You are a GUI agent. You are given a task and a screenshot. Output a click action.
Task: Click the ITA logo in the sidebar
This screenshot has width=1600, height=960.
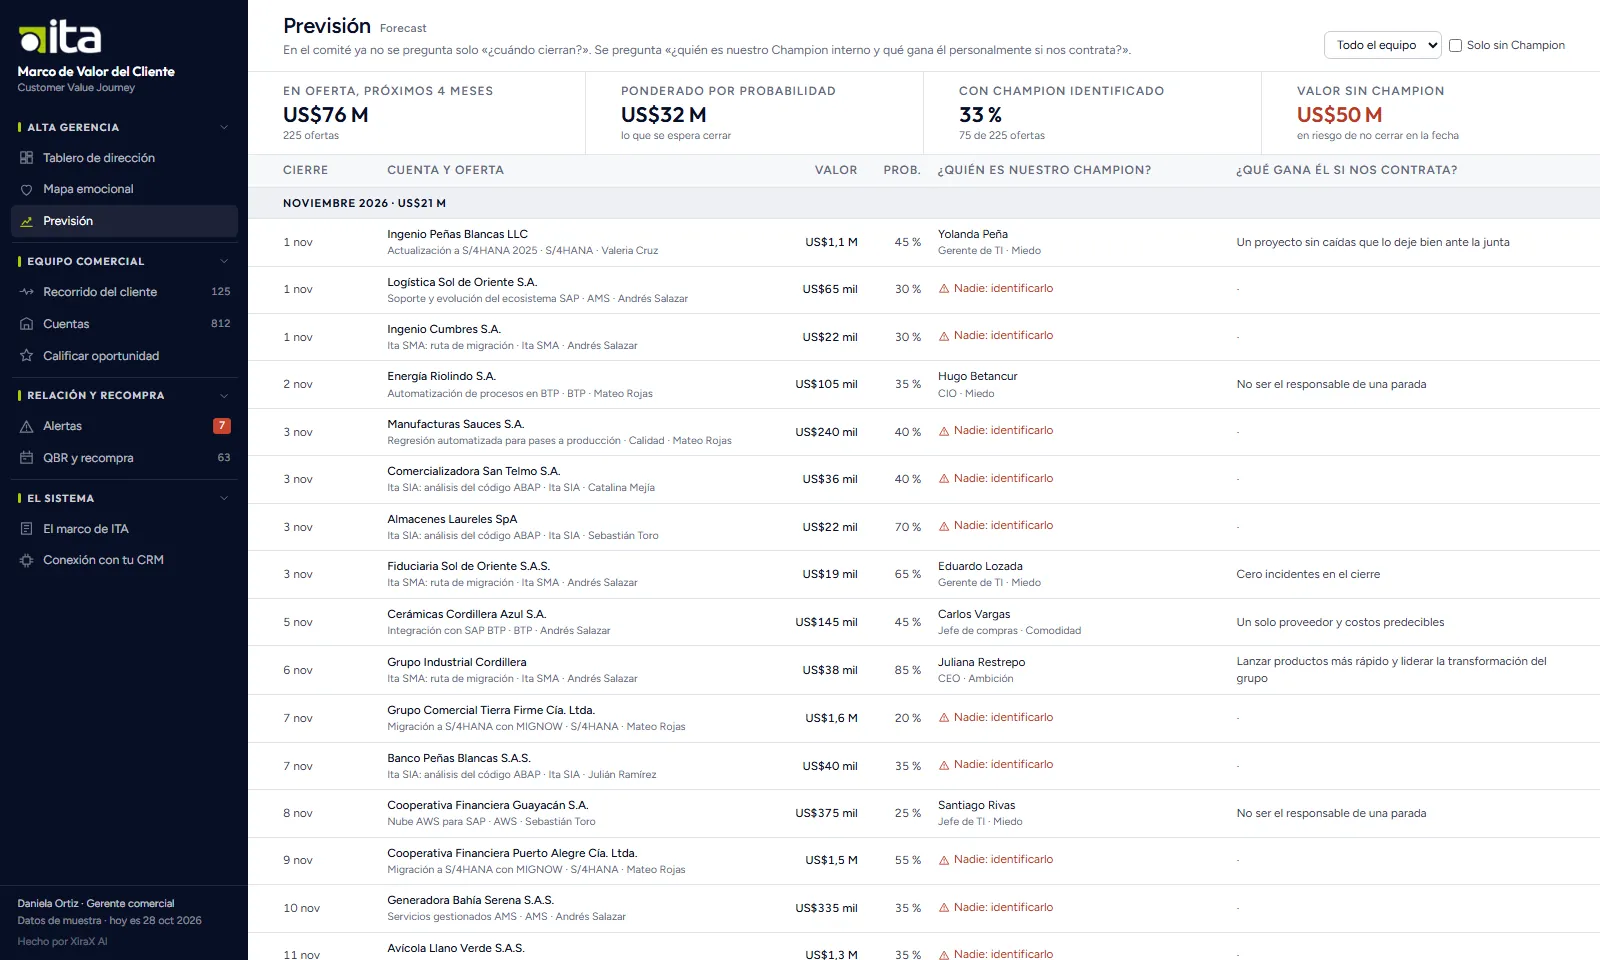coord(60,37)
